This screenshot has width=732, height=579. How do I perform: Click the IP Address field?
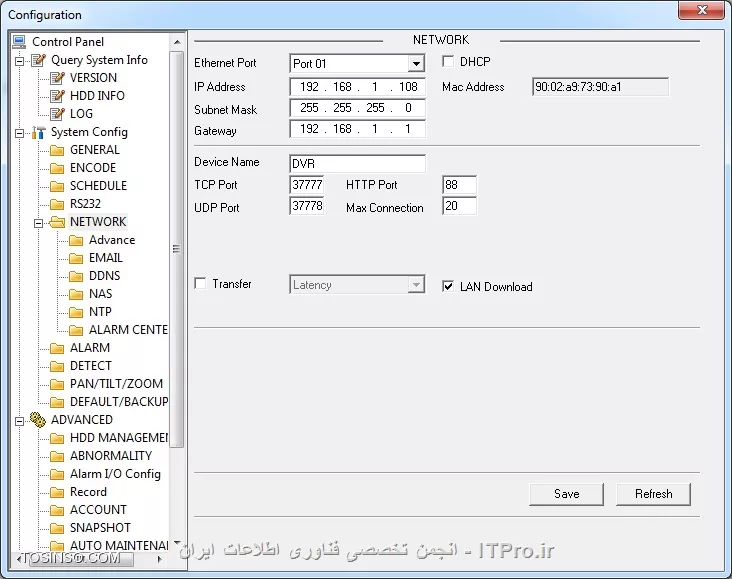pyautogui.click(x=357, y=87)
